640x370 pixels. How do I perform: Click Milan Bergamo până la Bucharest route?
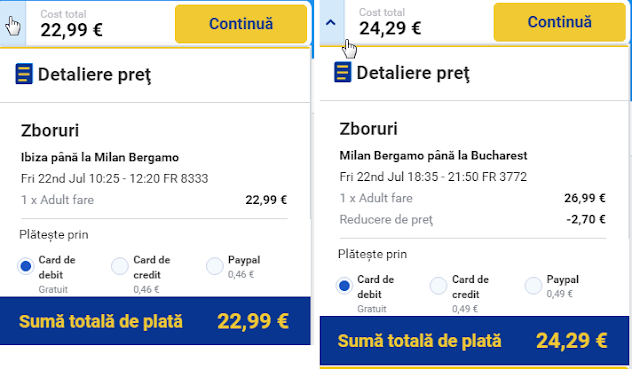433,155
